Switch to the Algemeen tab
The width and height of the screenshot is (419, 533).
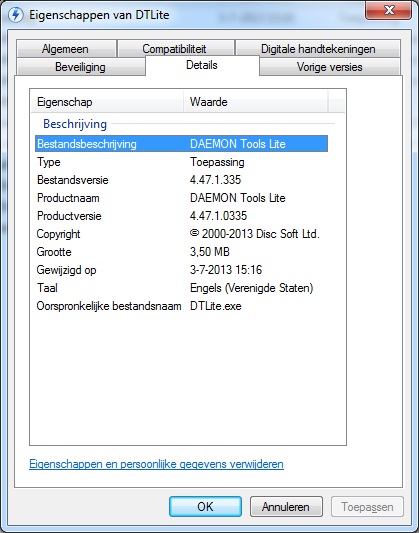[66, 49]
